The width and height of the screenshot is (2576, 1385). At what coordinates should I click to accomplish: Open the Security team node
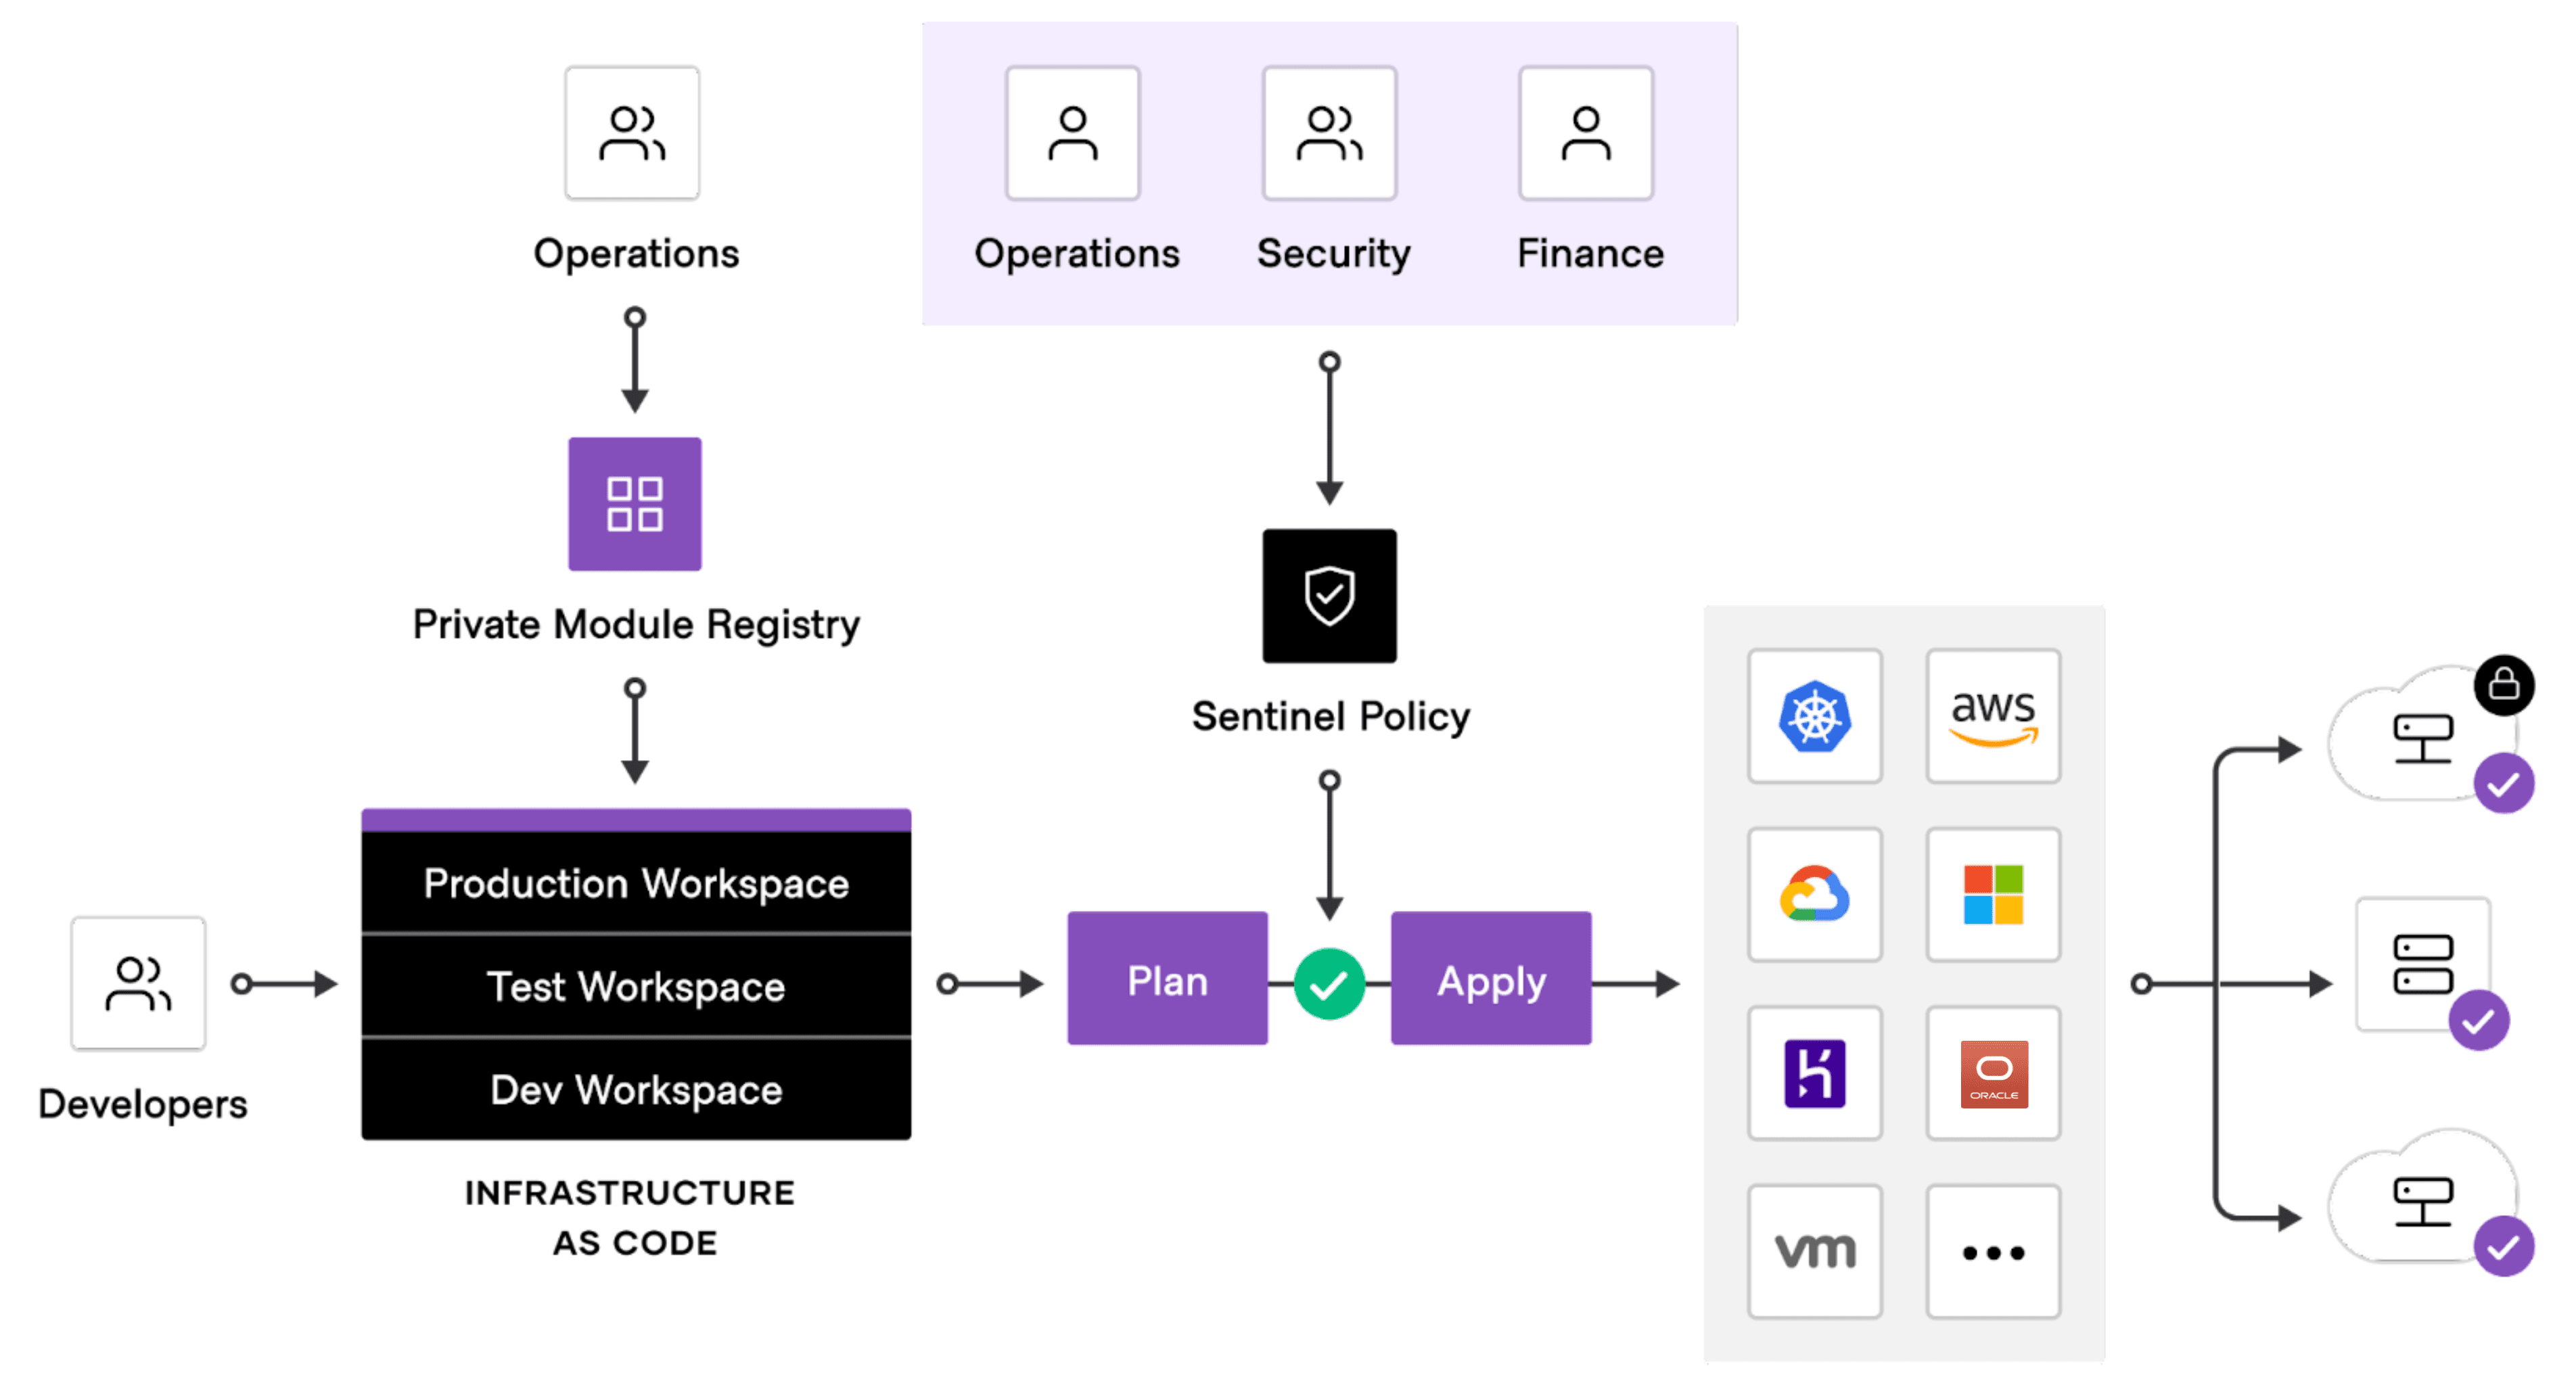coord(1330,133)
